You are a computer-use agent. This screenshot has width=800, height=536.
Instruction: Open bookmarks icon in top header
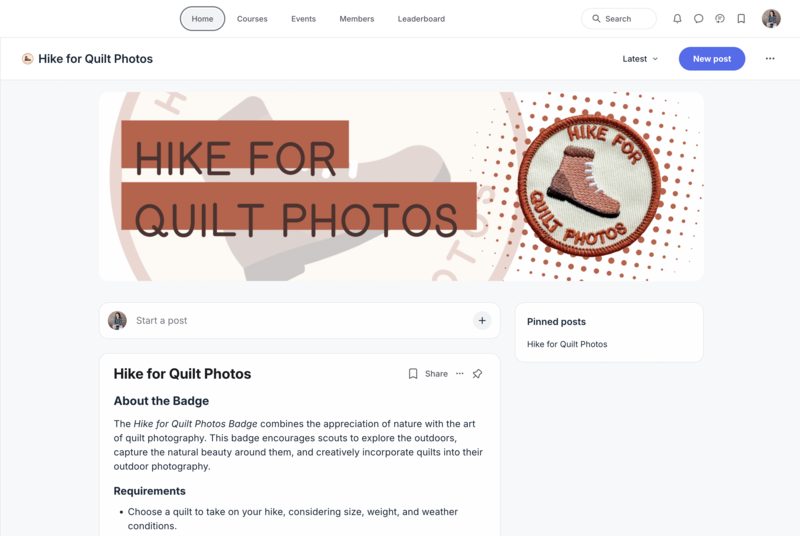741,19
